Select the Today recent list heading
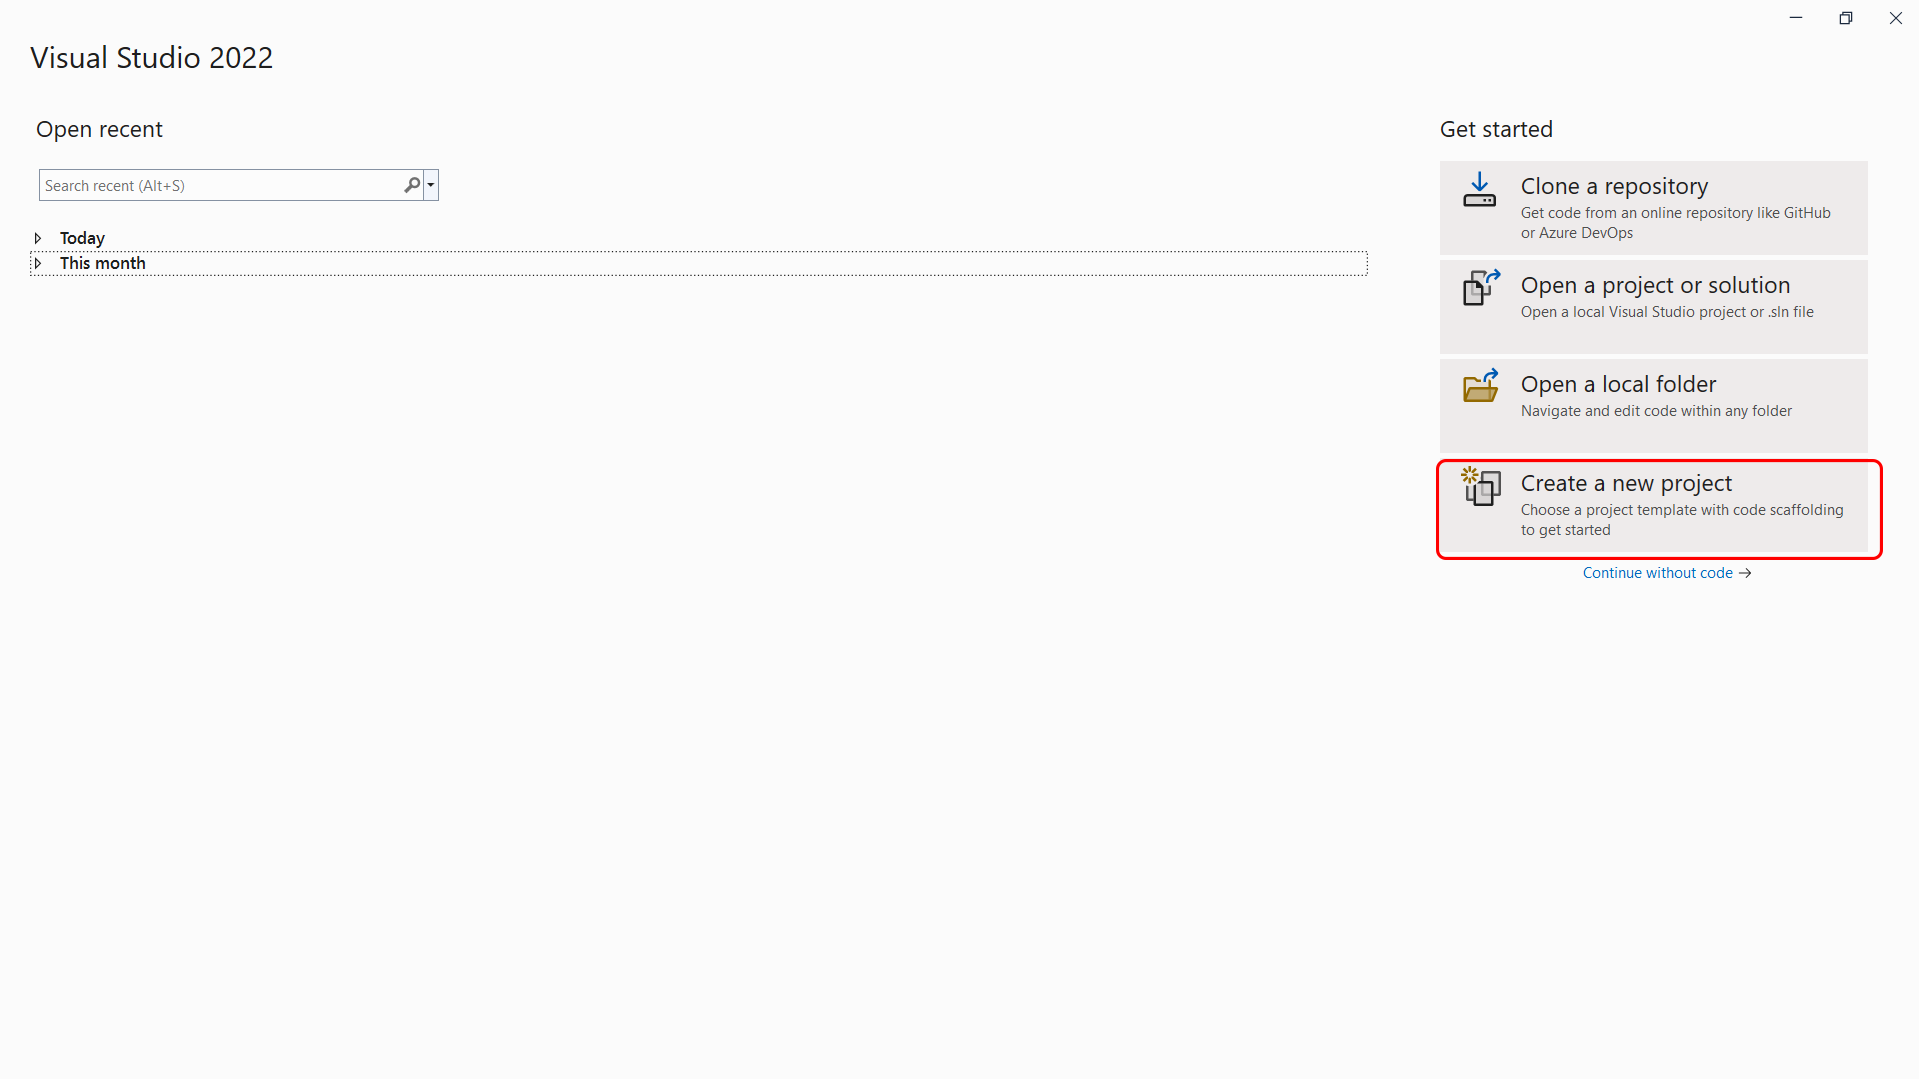 82,238
